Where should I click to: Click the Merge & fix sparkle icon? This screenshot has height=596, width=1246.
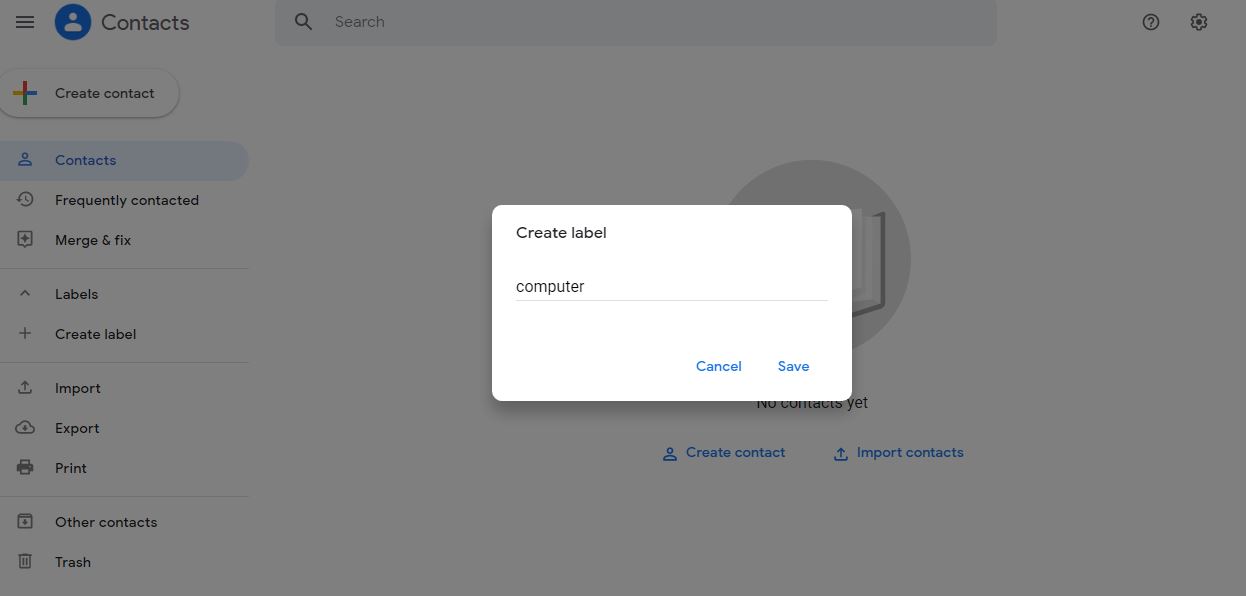tap(25, 240)
